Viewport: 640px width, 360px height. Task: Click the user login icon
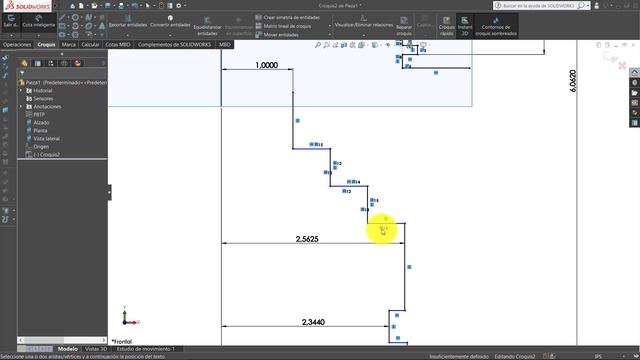(x=597, y=6)
